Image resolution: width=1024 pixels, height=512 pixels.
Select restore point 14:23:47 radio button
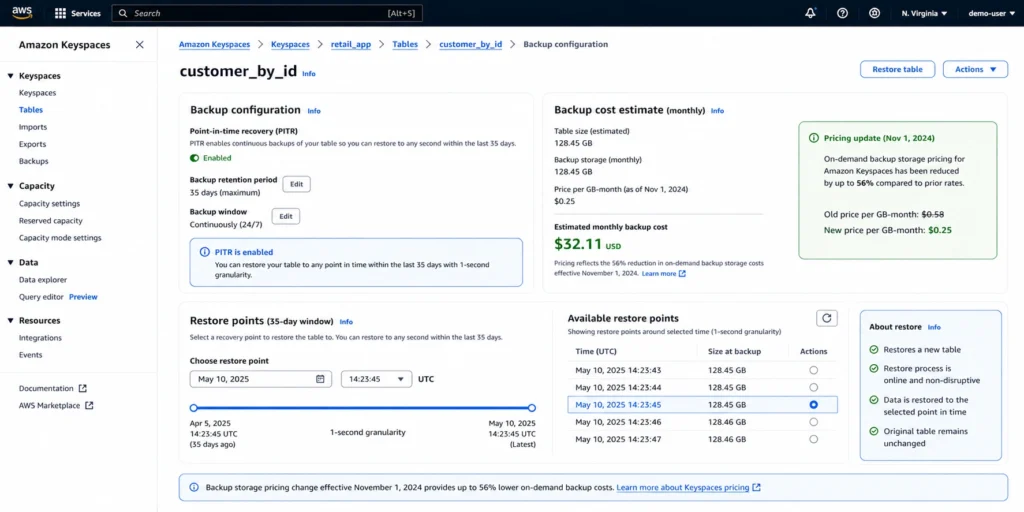point(813,440)
